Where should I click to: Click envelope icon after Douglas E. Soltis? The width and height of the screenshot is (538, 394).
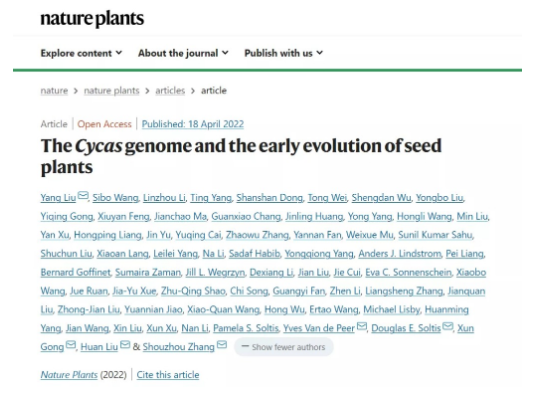(448, 326)
